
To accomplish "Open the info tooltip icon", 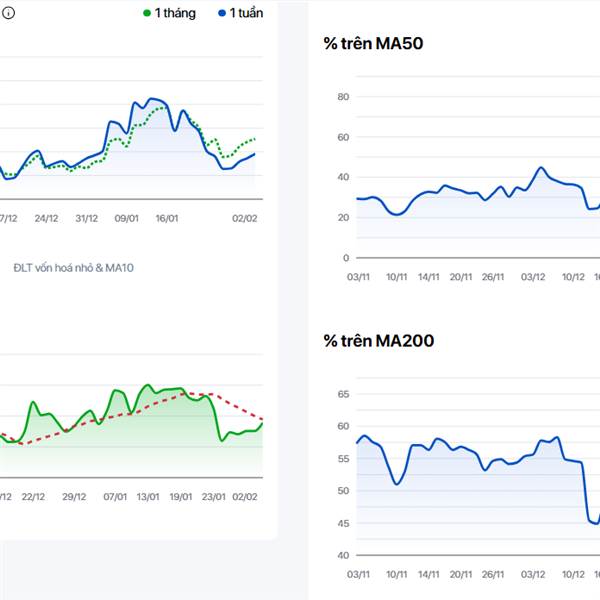I will click(6, 15).
